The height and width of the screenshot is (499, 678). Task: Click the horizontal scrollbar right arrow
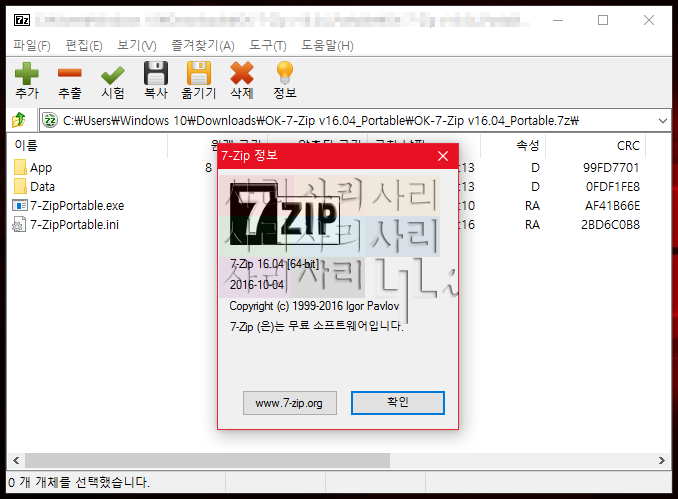[662, 461]
